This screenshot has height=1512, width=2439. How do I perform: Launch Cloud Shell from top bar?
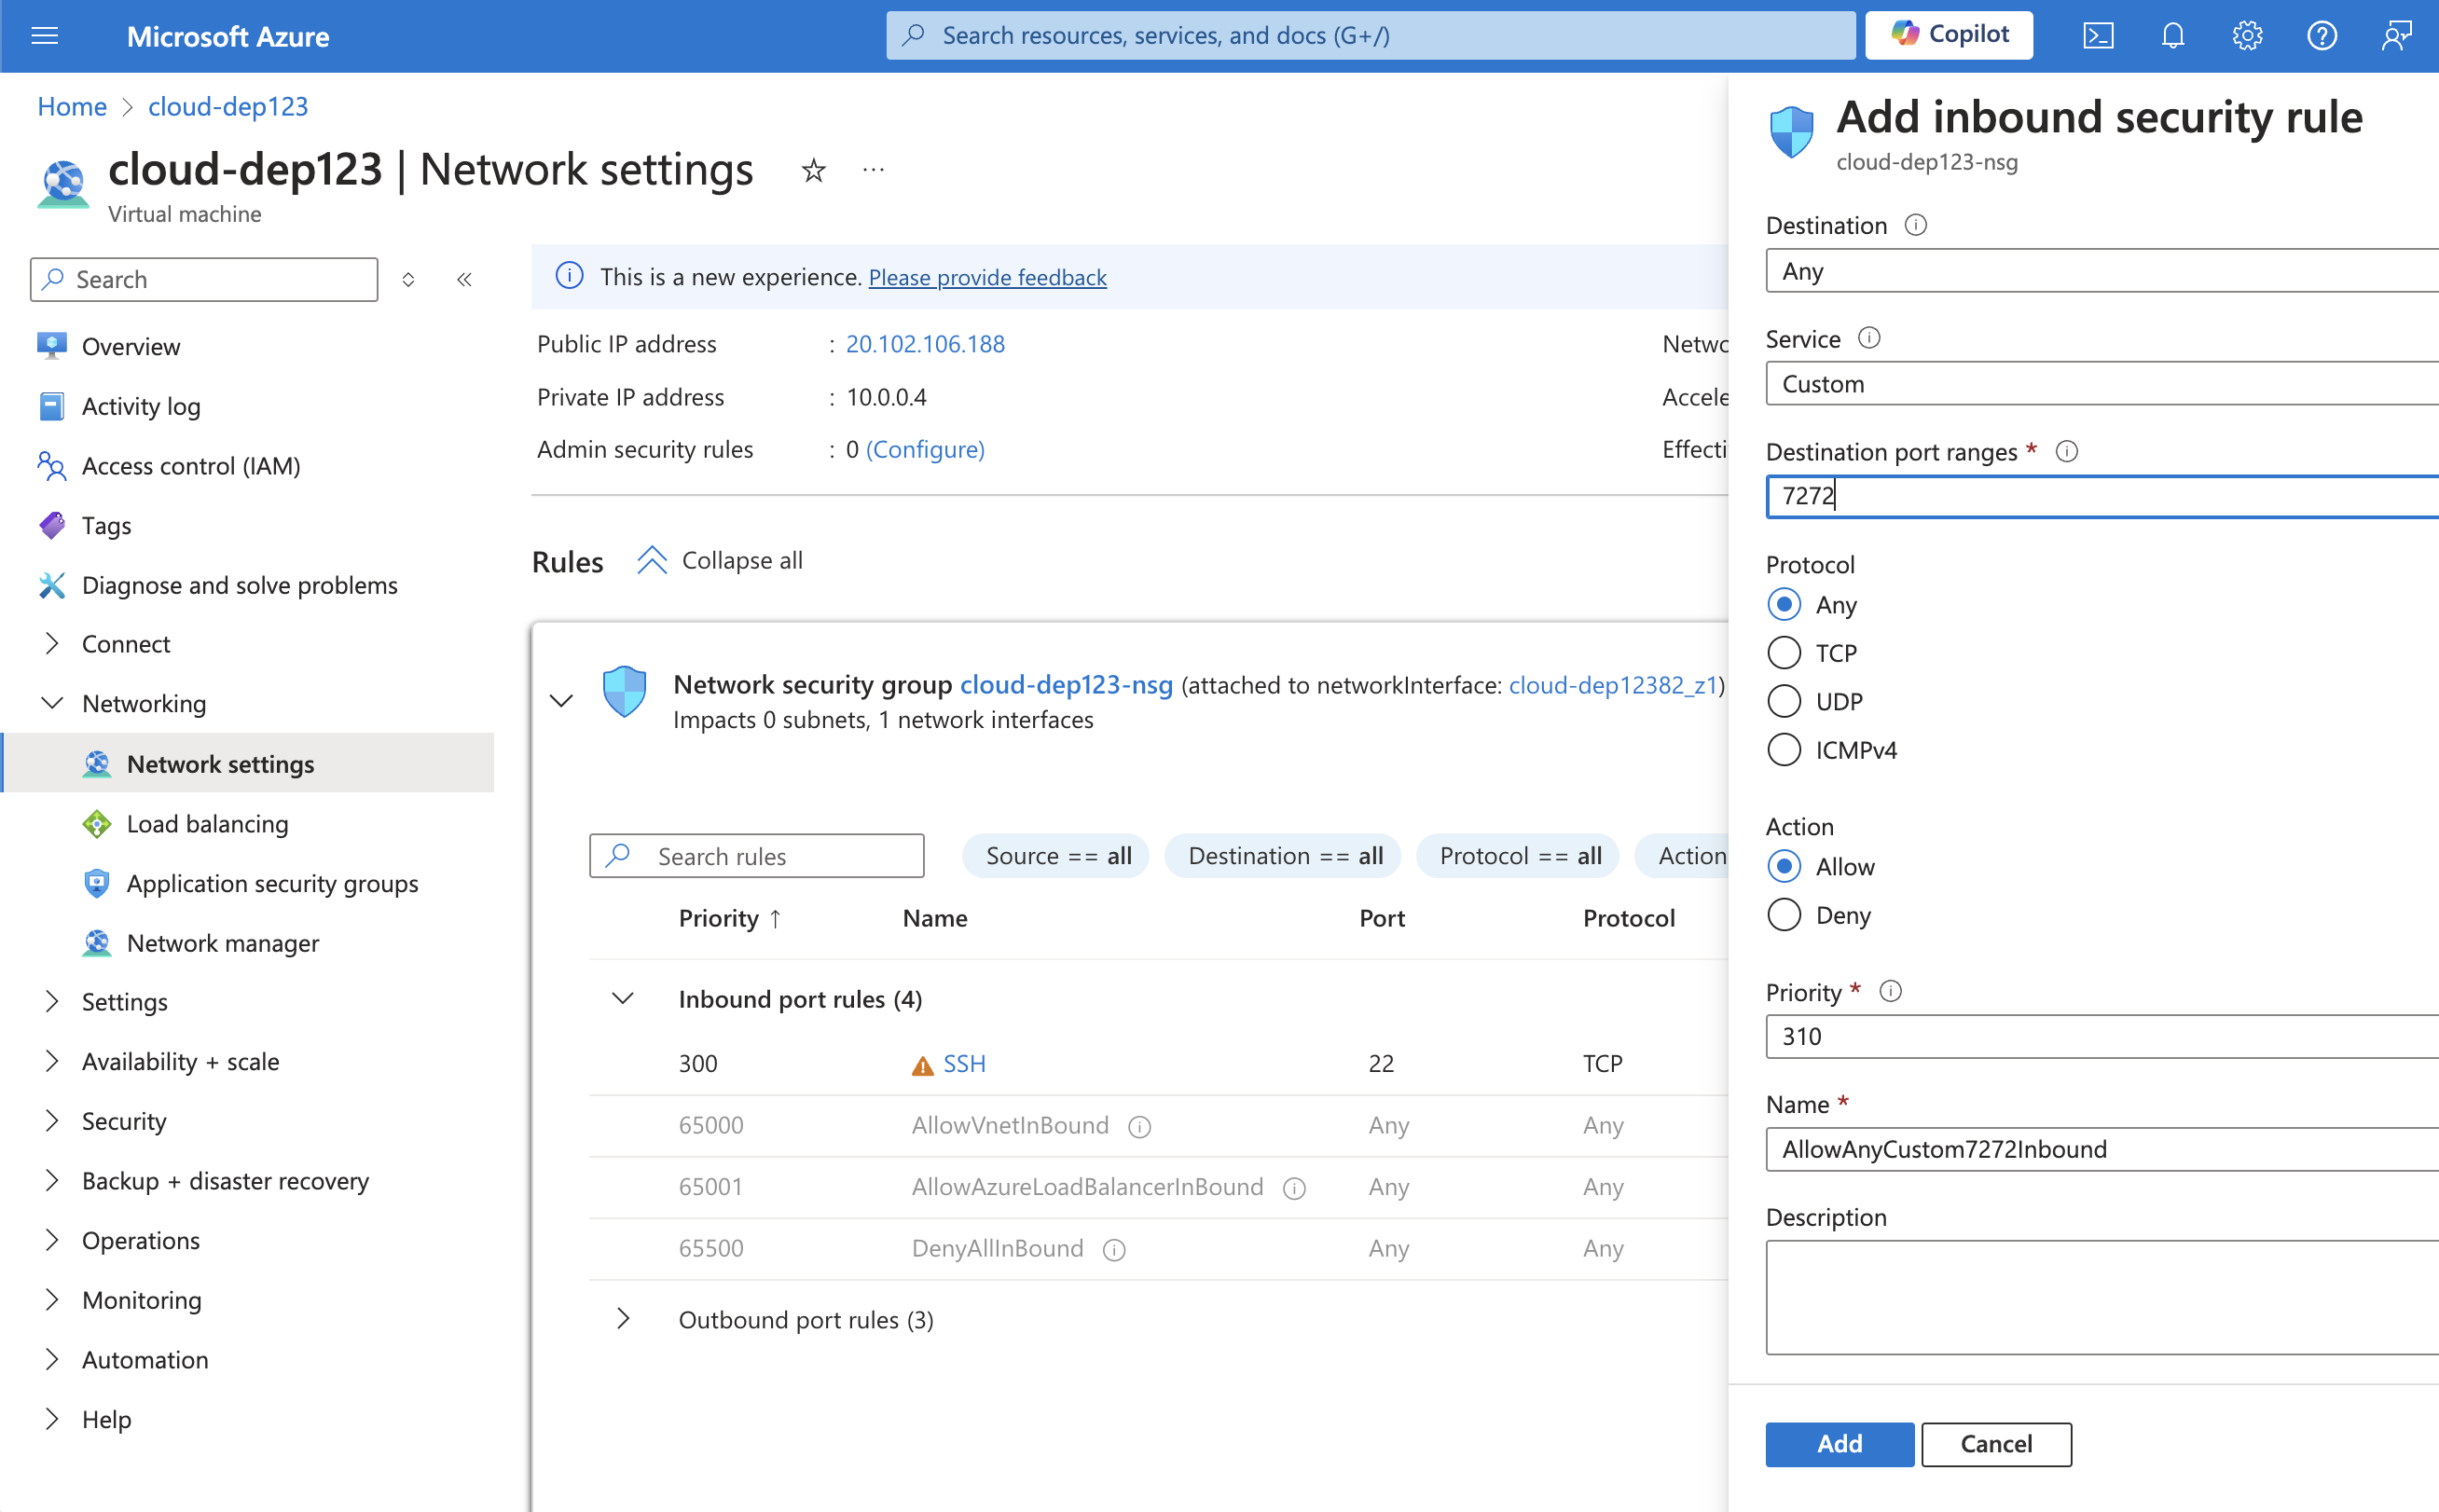click(2097, 36)
